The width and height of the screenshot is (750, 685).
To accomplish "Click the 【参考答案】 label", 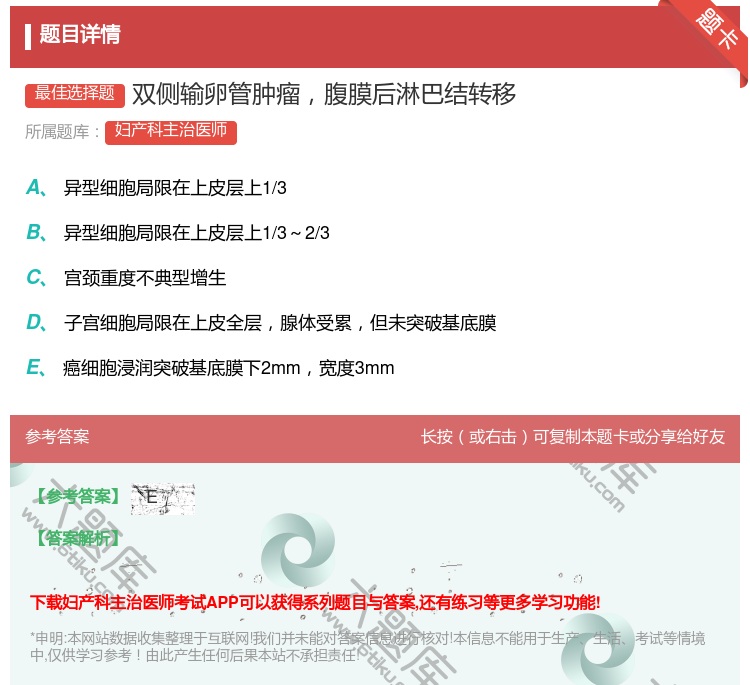I will click(x=77, y=497).
